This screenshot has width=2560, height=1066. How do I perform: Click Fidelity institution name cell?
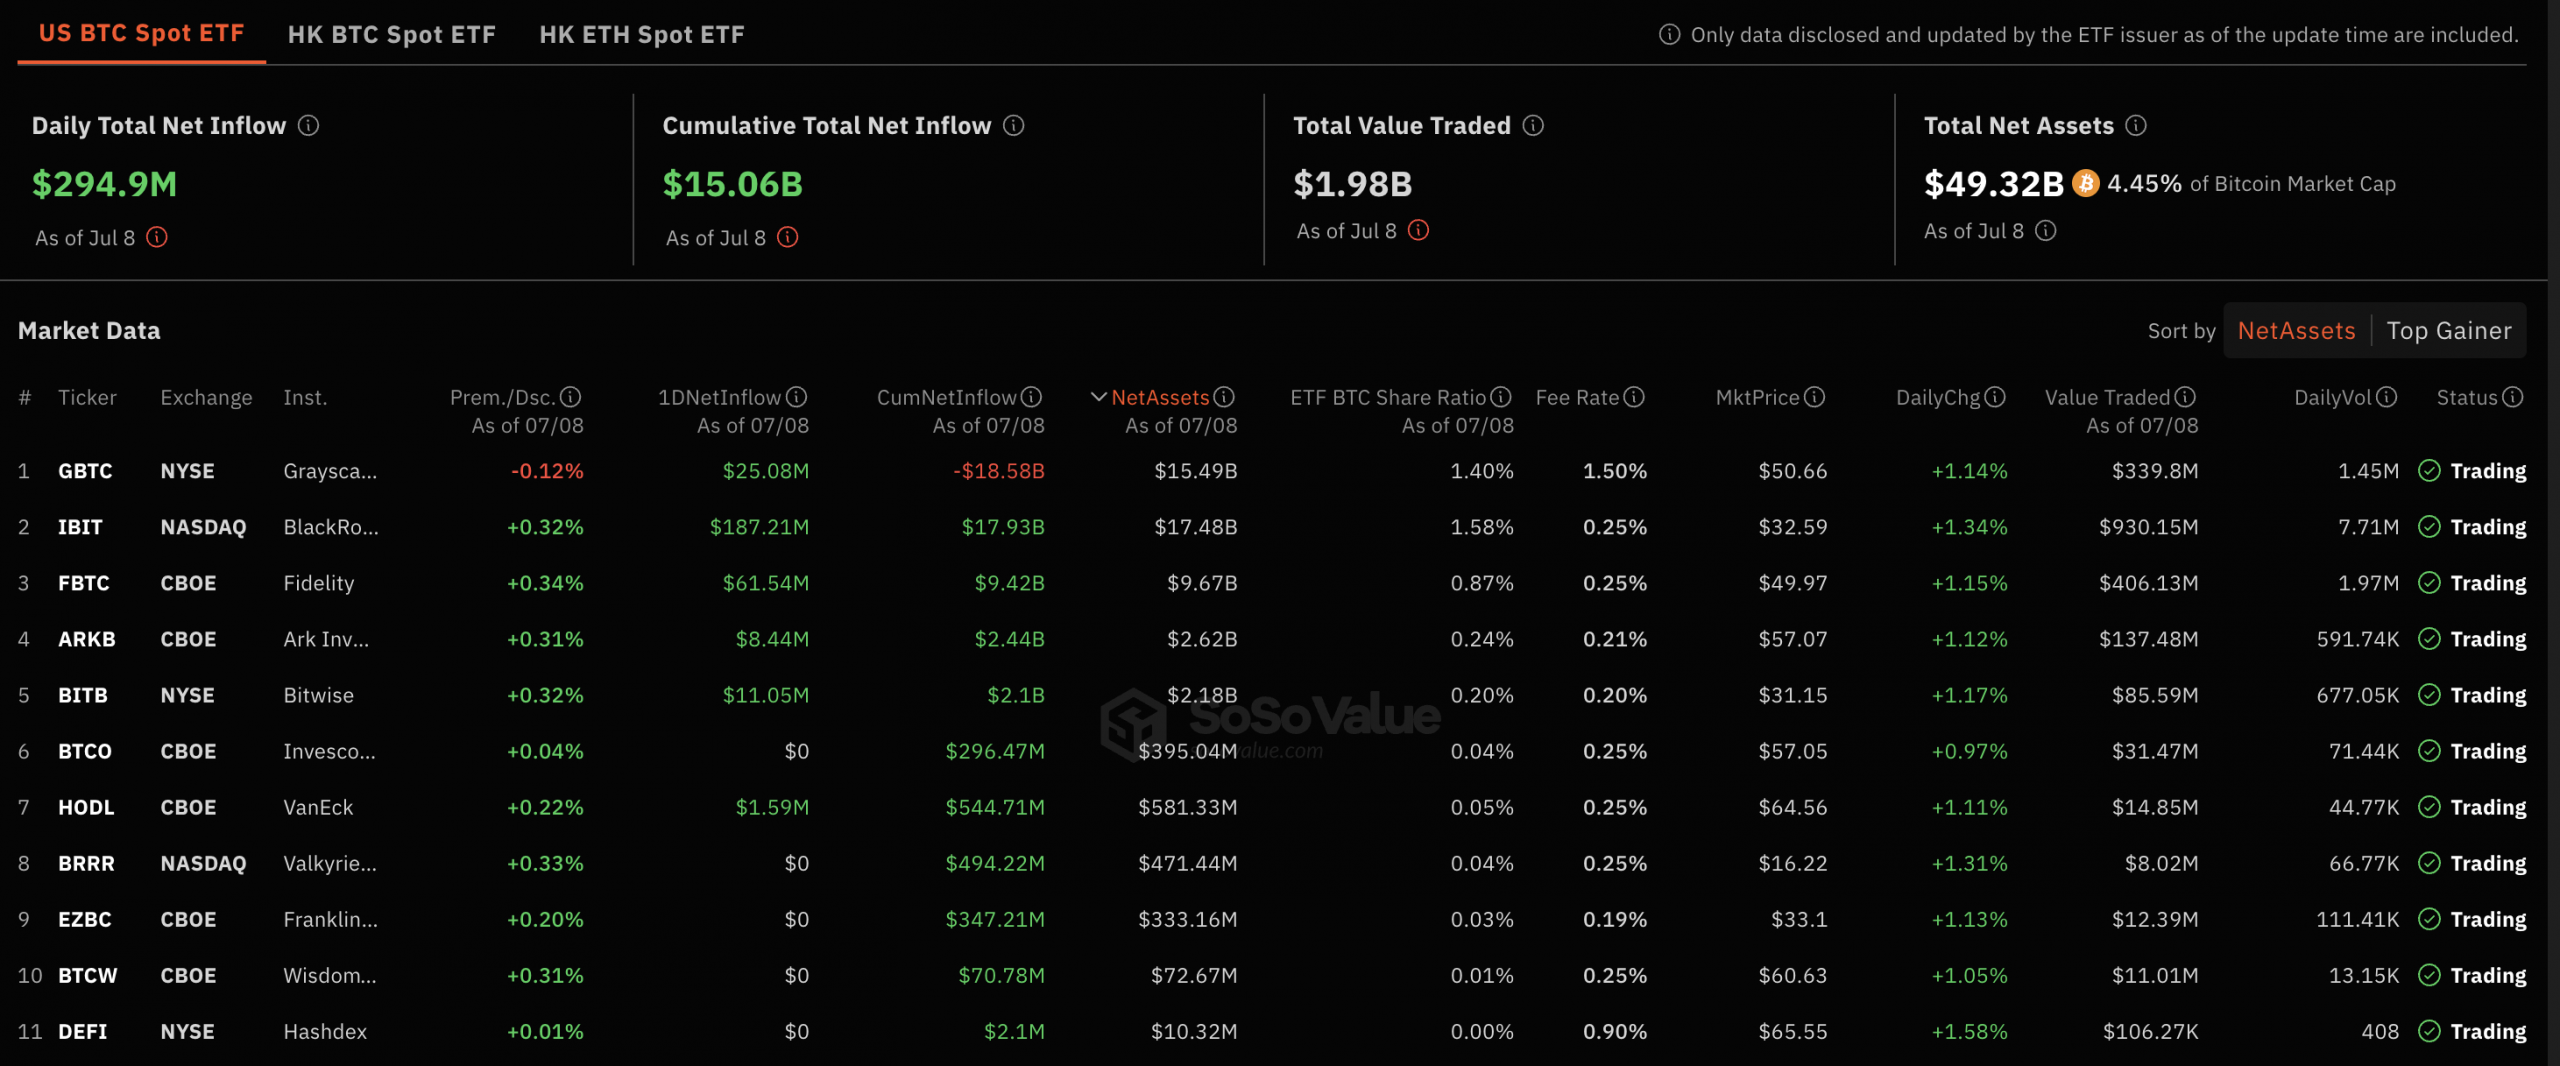318,582
